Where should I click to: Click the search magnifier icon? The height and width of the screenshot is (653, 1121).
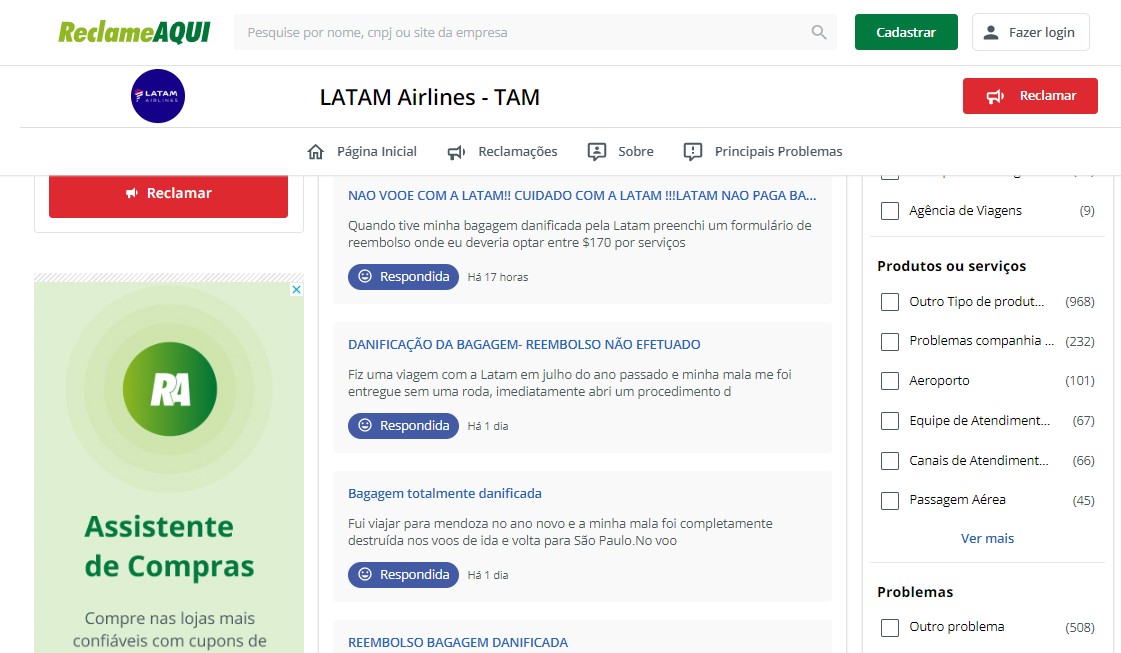point(819,32)
